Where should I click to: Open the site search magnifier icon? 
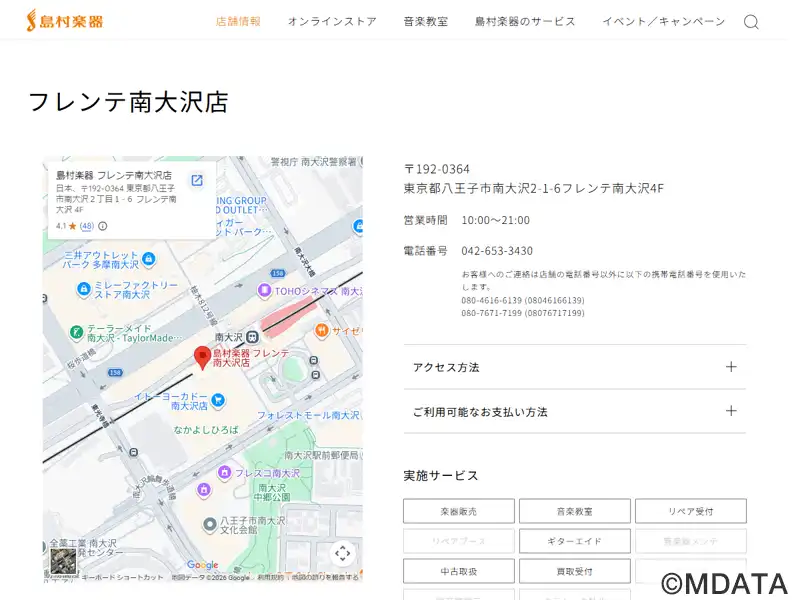point(751,22)
